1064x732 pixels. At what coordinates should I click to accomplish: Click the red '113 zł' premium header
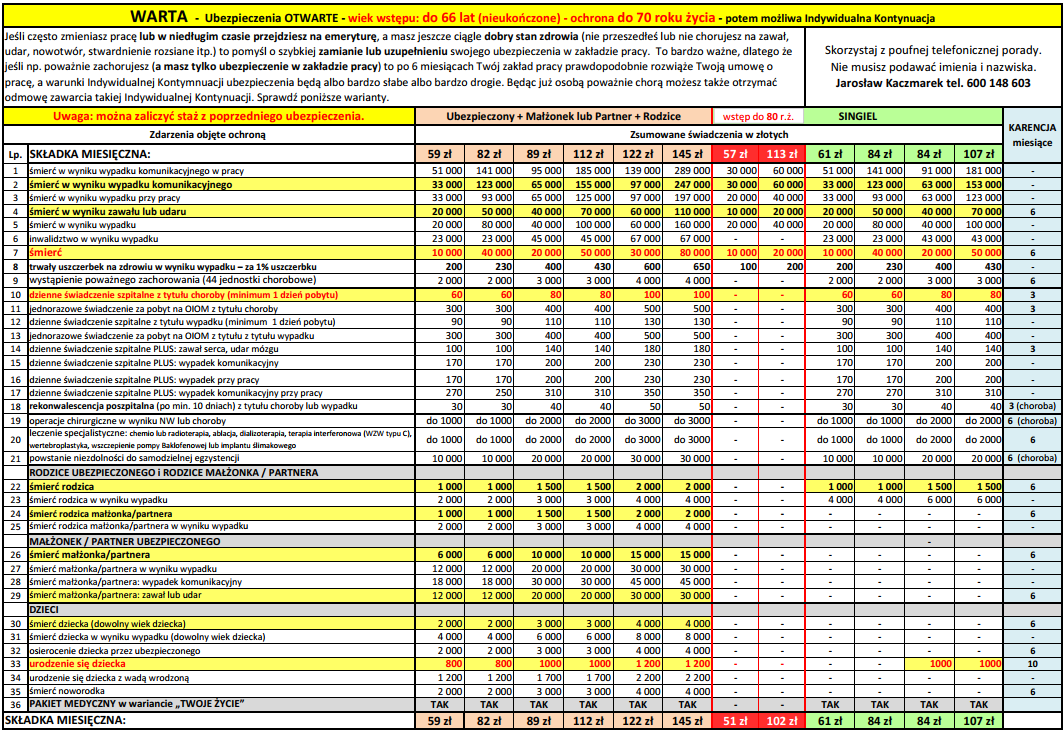click(x=782, y=154)
